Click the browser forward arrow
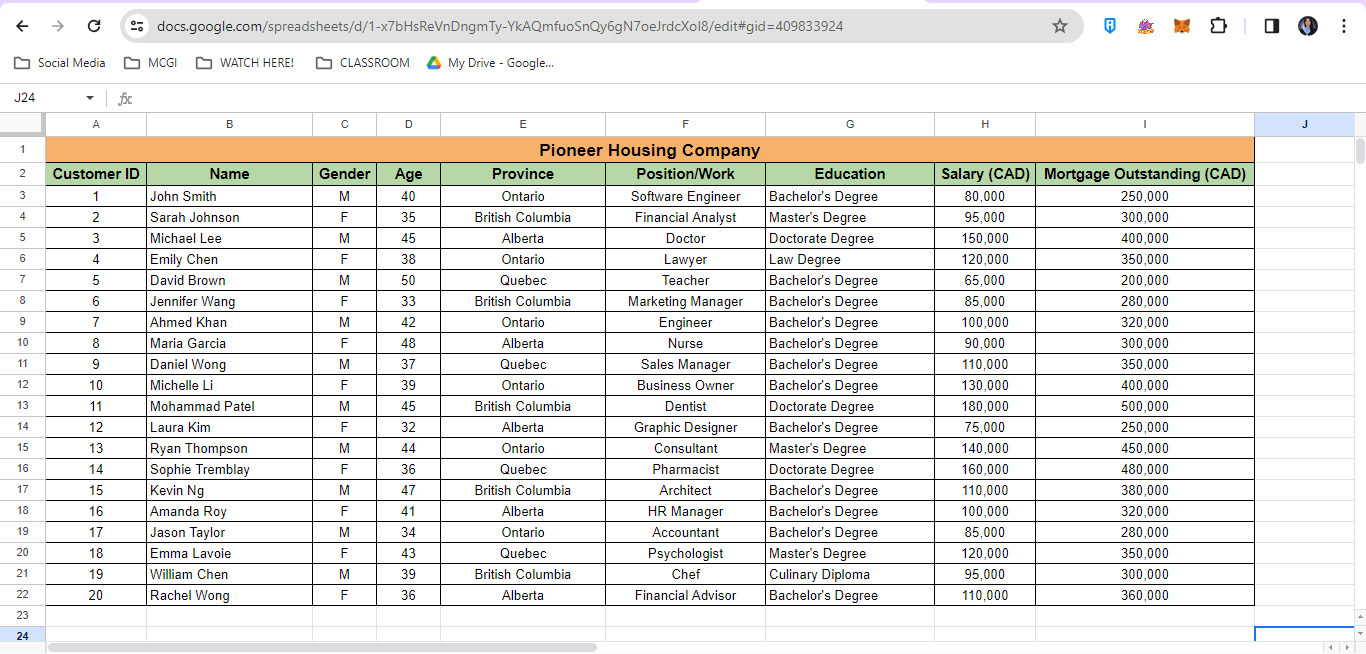This screenshot has height=654, width=1366. (58, 26)
